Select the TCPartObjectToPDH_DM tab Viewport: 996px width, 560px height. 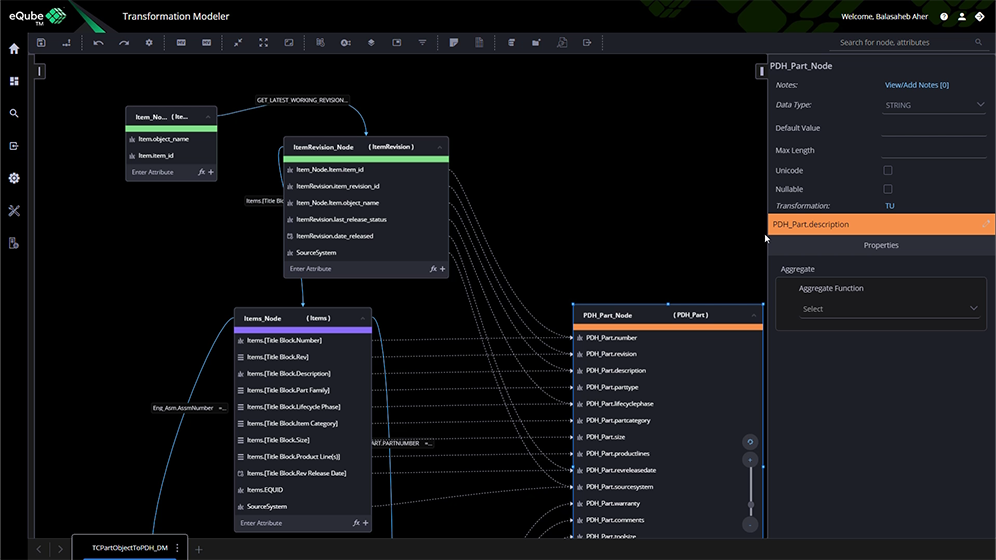pyautogui.click(x=129, y=548)
